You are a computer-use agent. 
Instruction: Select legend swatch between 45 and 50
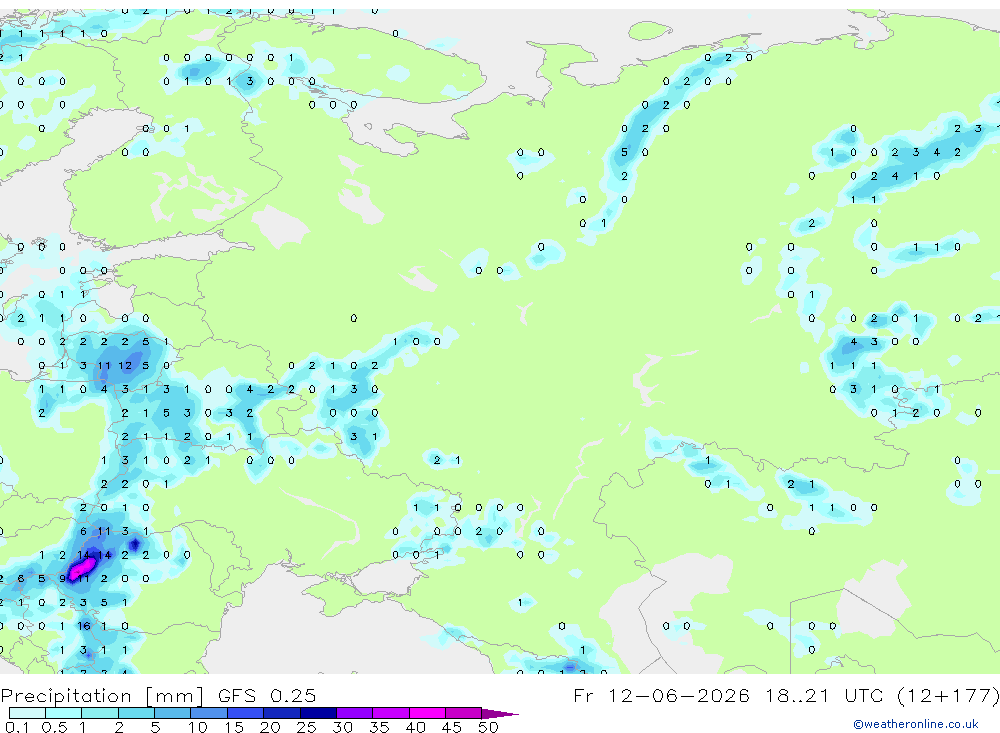pos(464,713)
